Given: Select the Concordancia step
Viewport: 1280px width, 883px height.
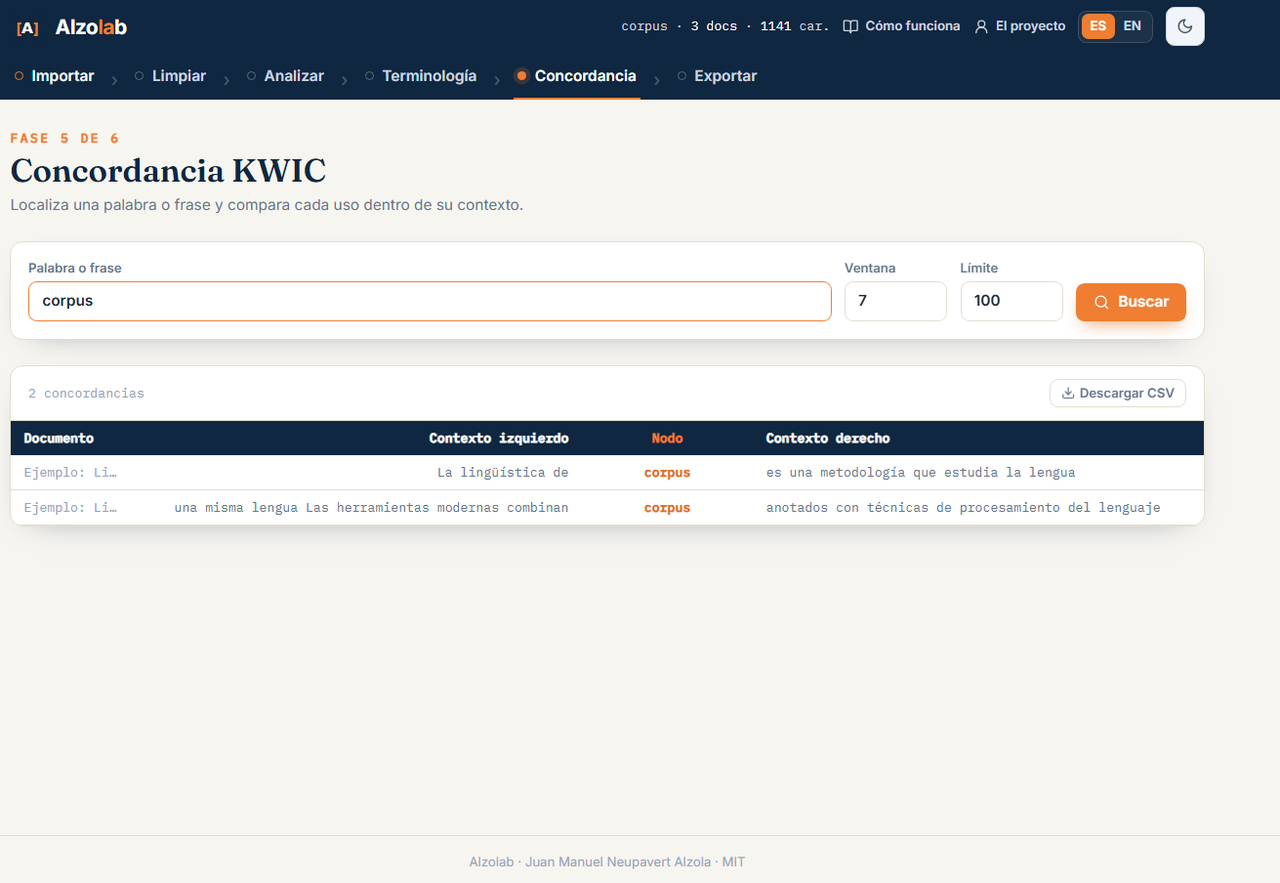Looking at the screenshot, I should tap(577, 76).
